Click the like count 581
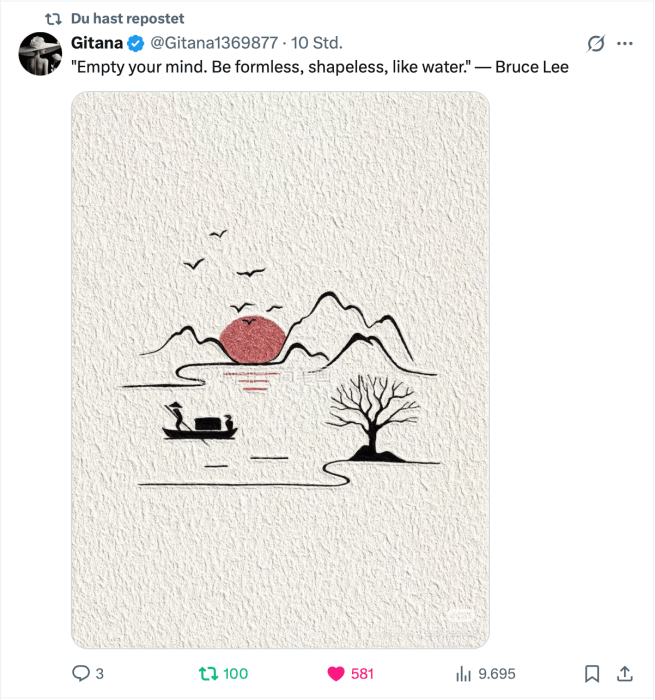Image resolution: width=655 pixels, height=700 pixels. pyautogui.click(x=362, y=674)
